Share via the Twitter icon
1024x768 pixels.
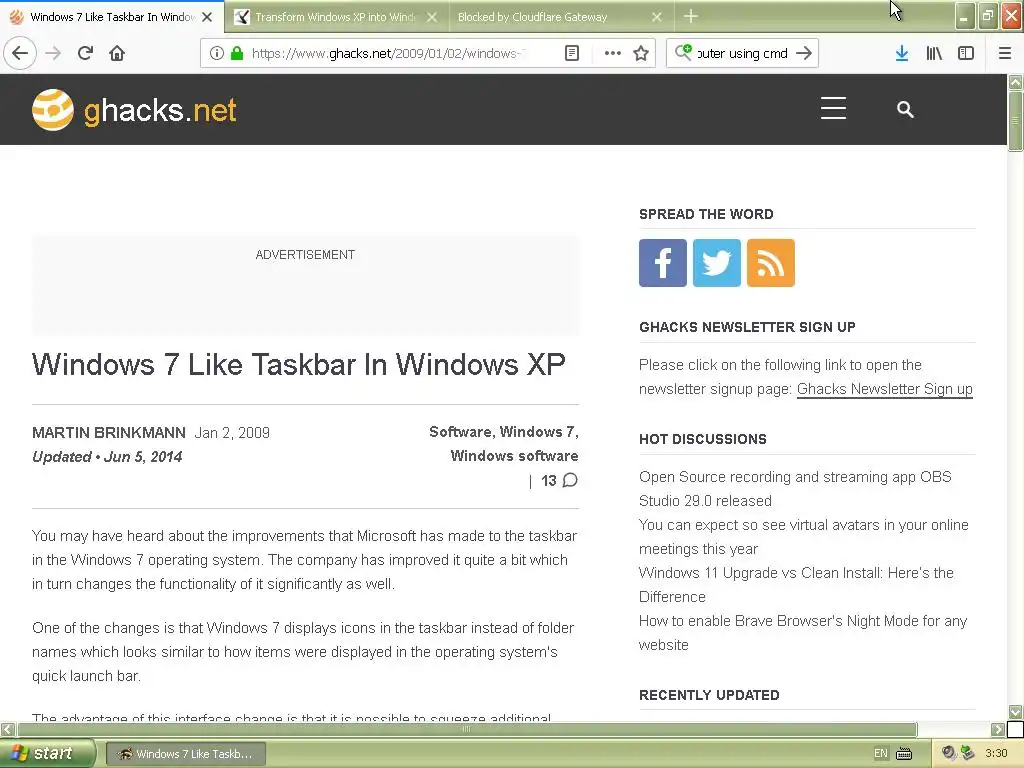point(716,263)
